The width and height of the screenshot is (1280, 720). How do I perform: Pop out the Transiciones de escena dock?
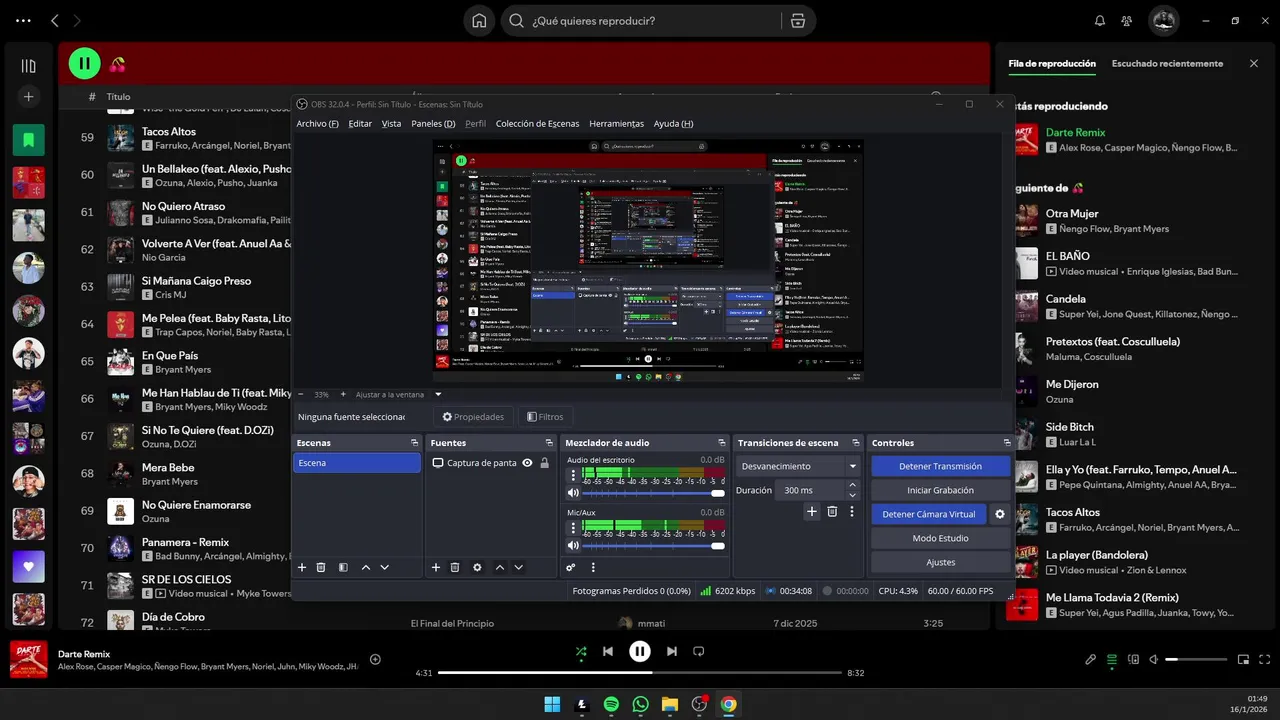click(855, 442)
